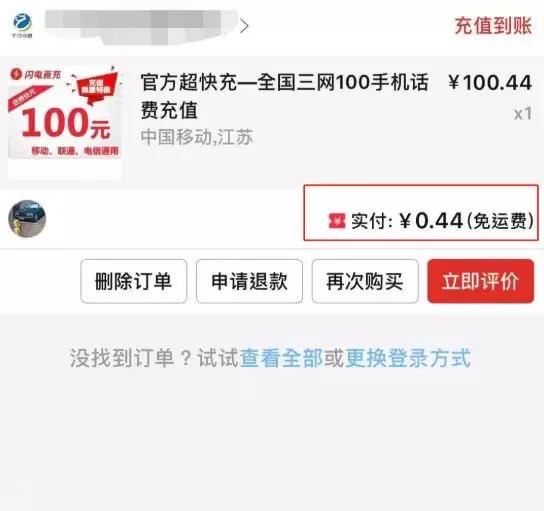Click the red 立即评价 button
The width and height of the screenshot is (544, 511).
[x=481, y=281]
